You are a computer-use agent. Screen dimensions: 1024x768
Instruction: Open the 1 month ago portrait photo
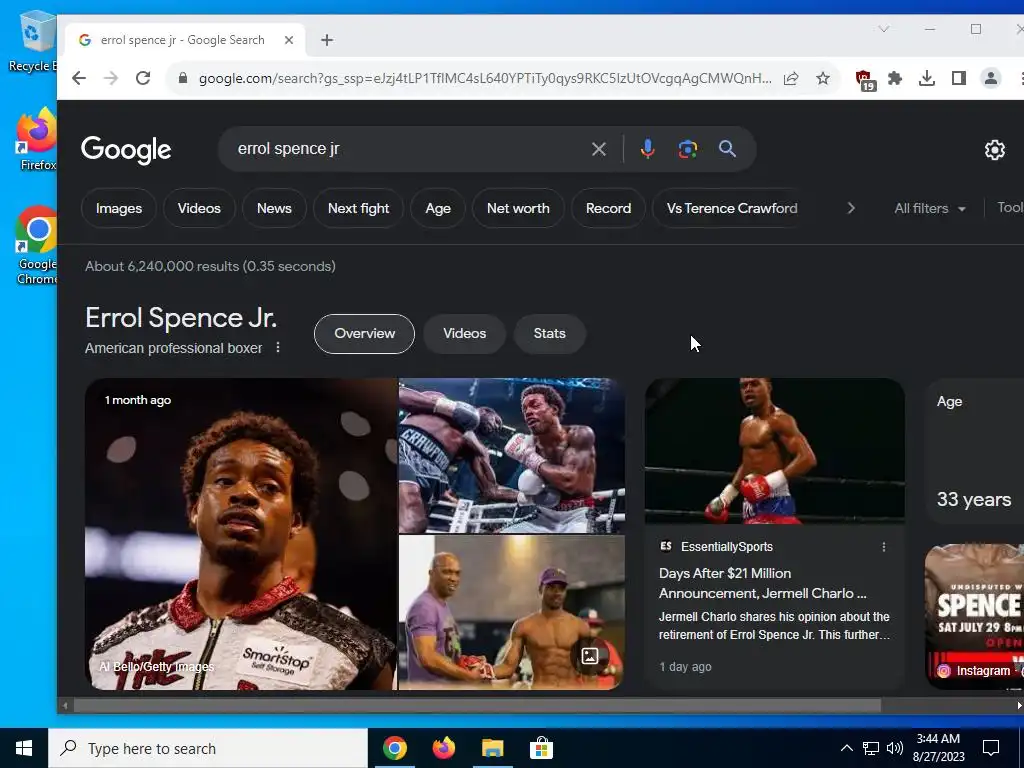coord(241,534)
